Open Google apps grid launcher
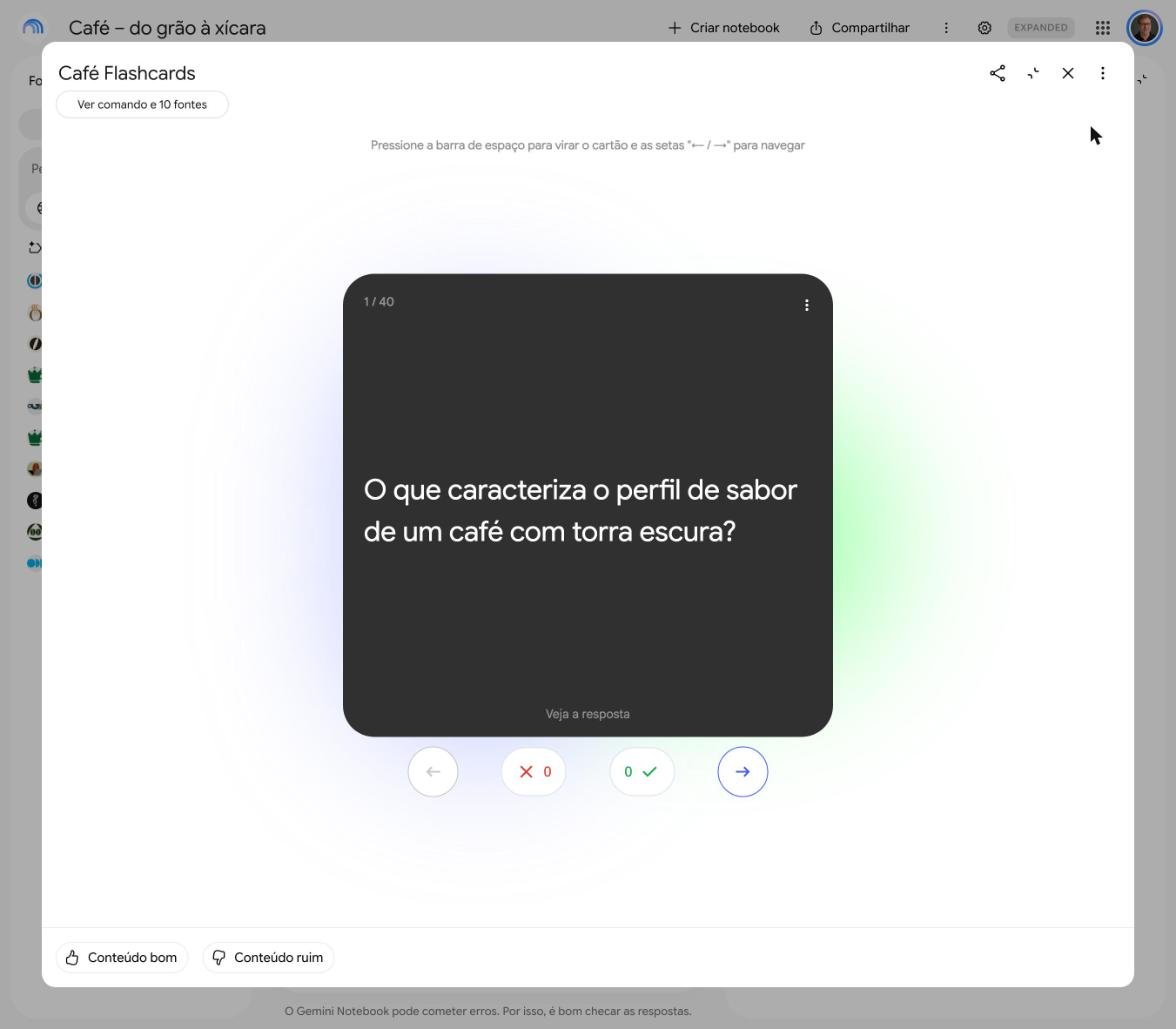The image size is (1176, 1029). [x=1102, y=28]
